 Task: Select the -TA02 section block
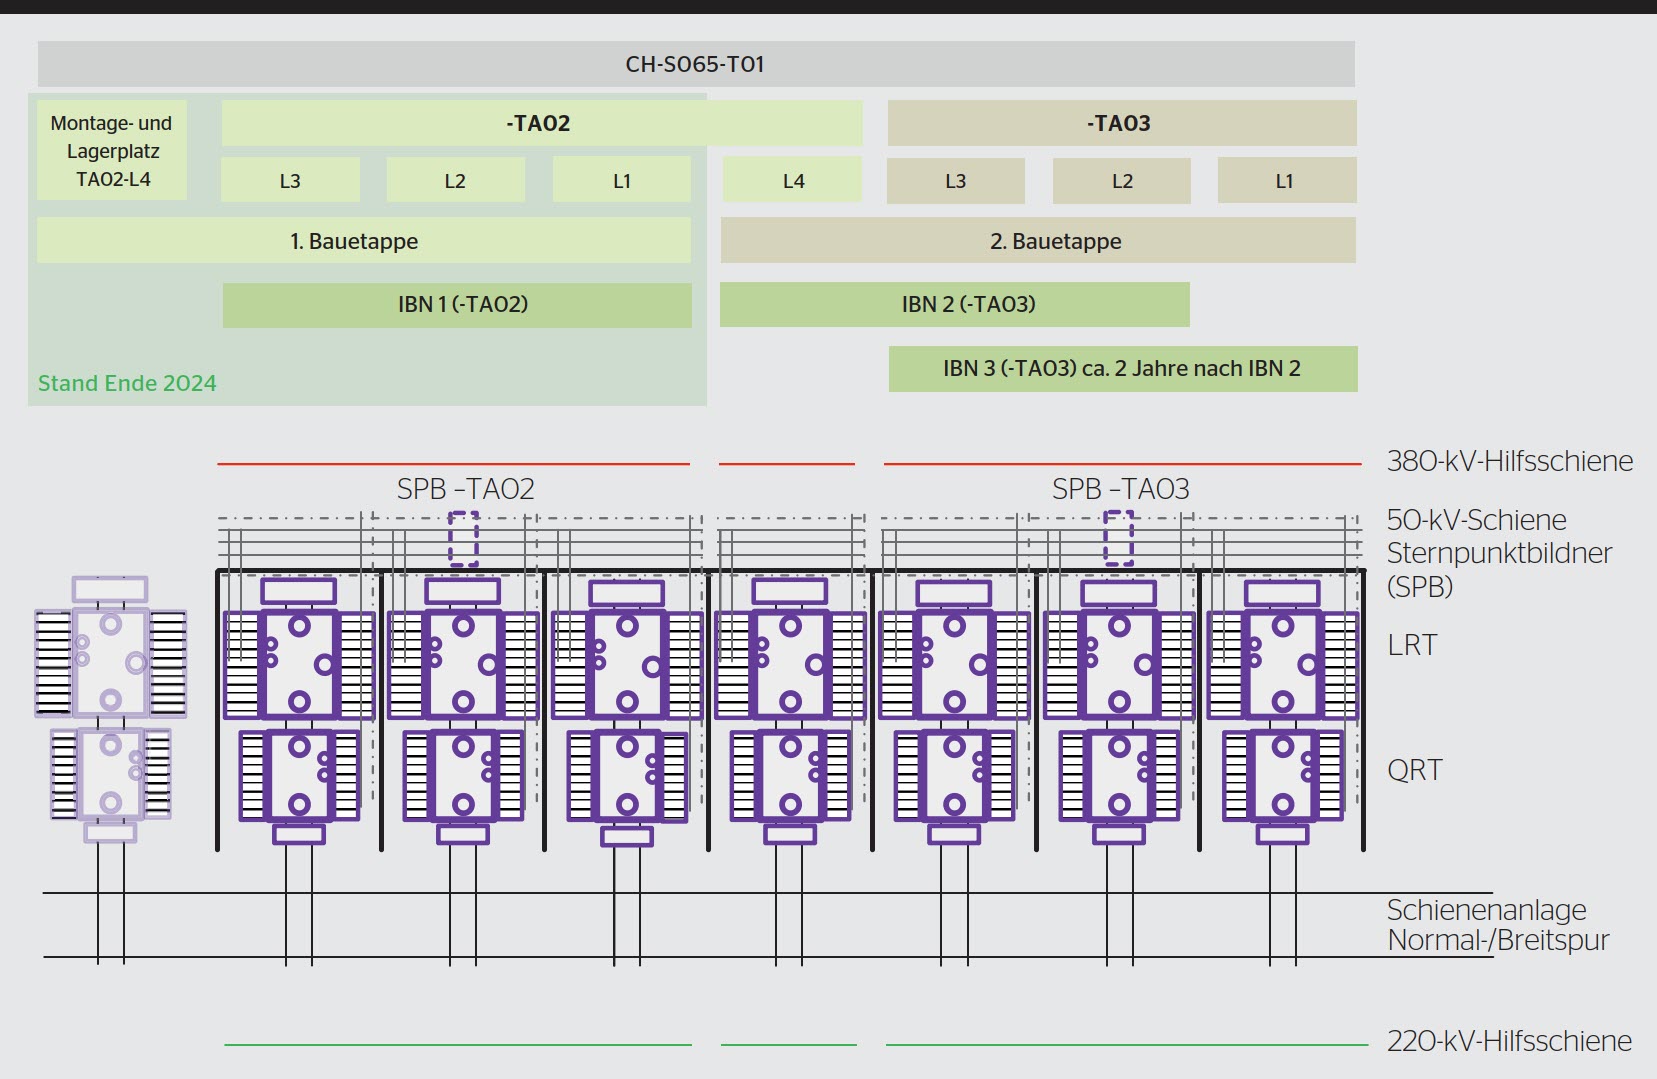coord(540,123)
